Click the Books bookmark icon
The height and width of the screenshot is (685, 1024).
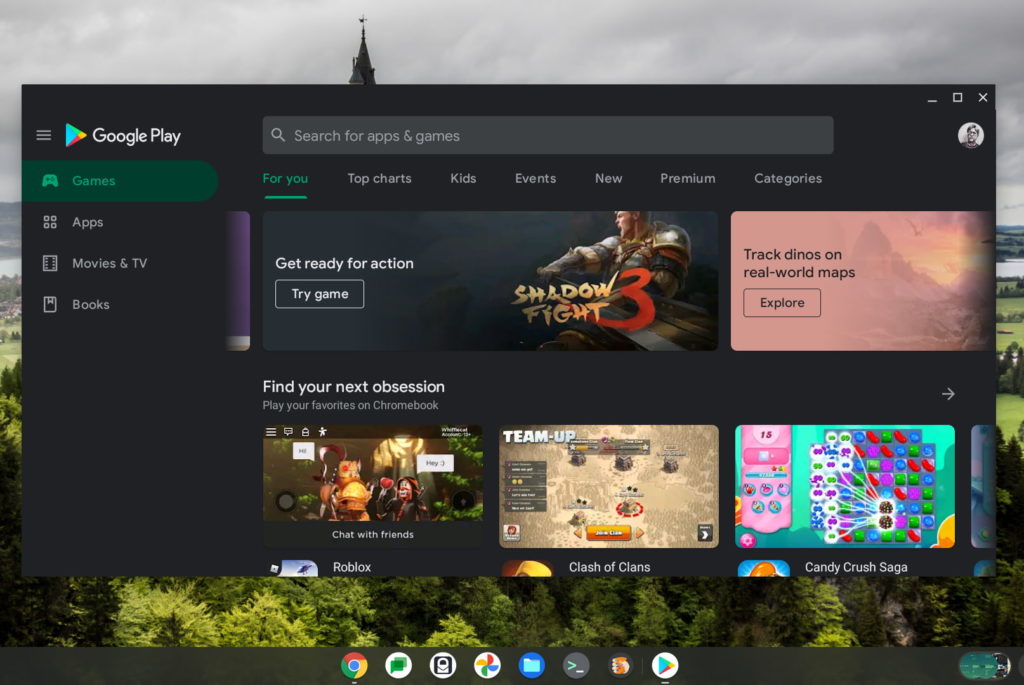point(50,304)
